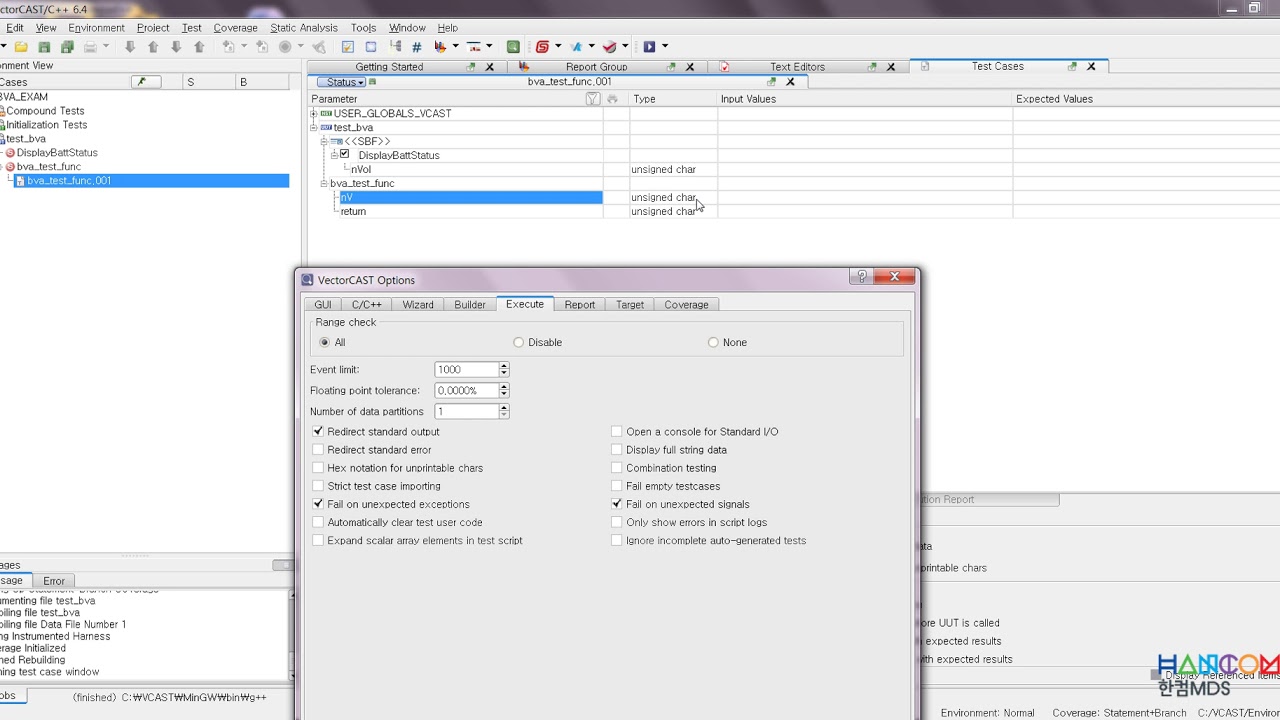This screenshot has width=1280, height=720.
Task: Click the save all toolbar icon
Action: tap(67, 47)
